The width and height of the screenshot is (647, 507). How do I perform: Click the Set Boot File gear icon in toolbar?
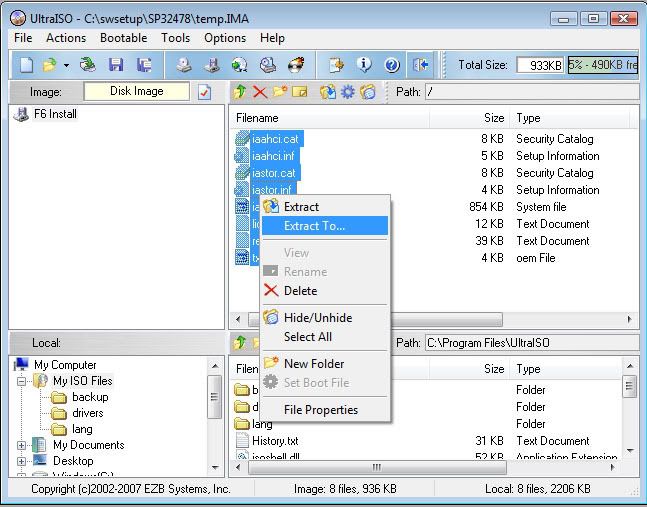347,92
